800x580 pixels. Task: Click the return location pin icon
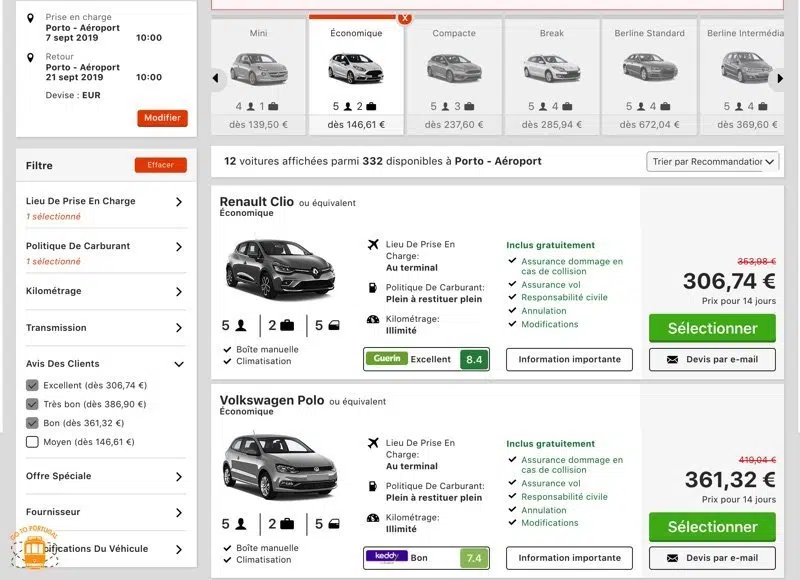tap(30, 58)
